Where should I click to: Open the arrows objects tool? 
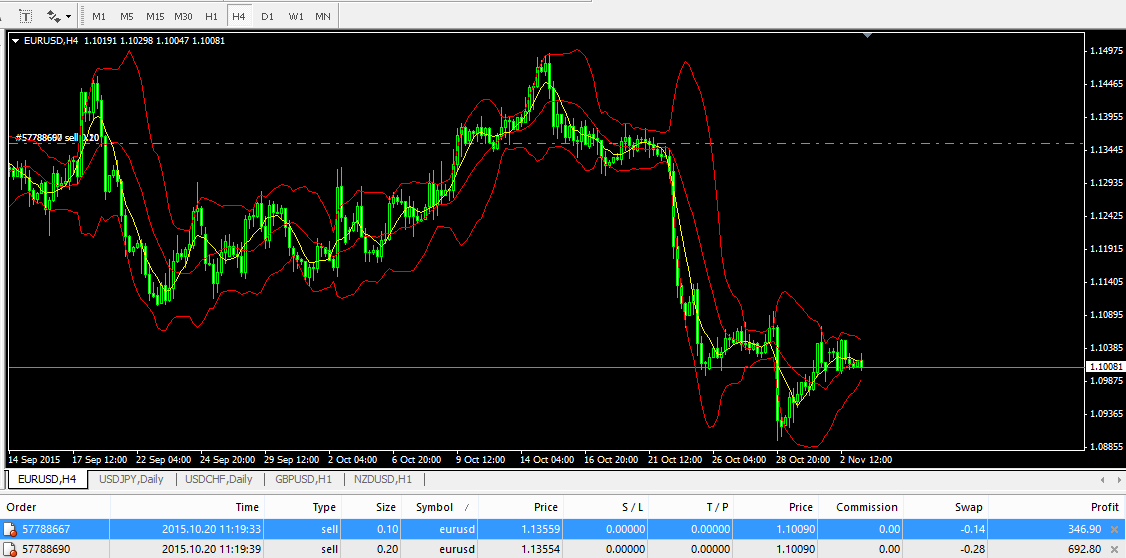point(54,15)
